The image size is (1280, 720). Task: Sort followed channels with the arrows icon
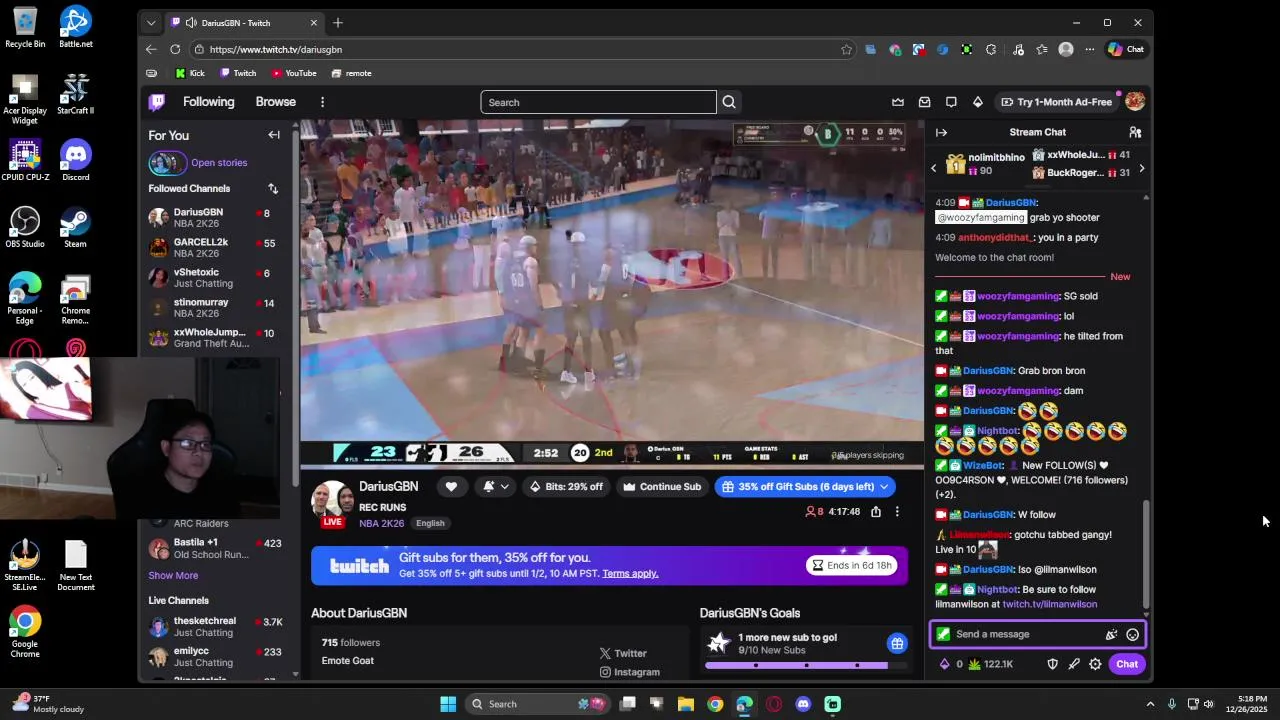(273, 188)
